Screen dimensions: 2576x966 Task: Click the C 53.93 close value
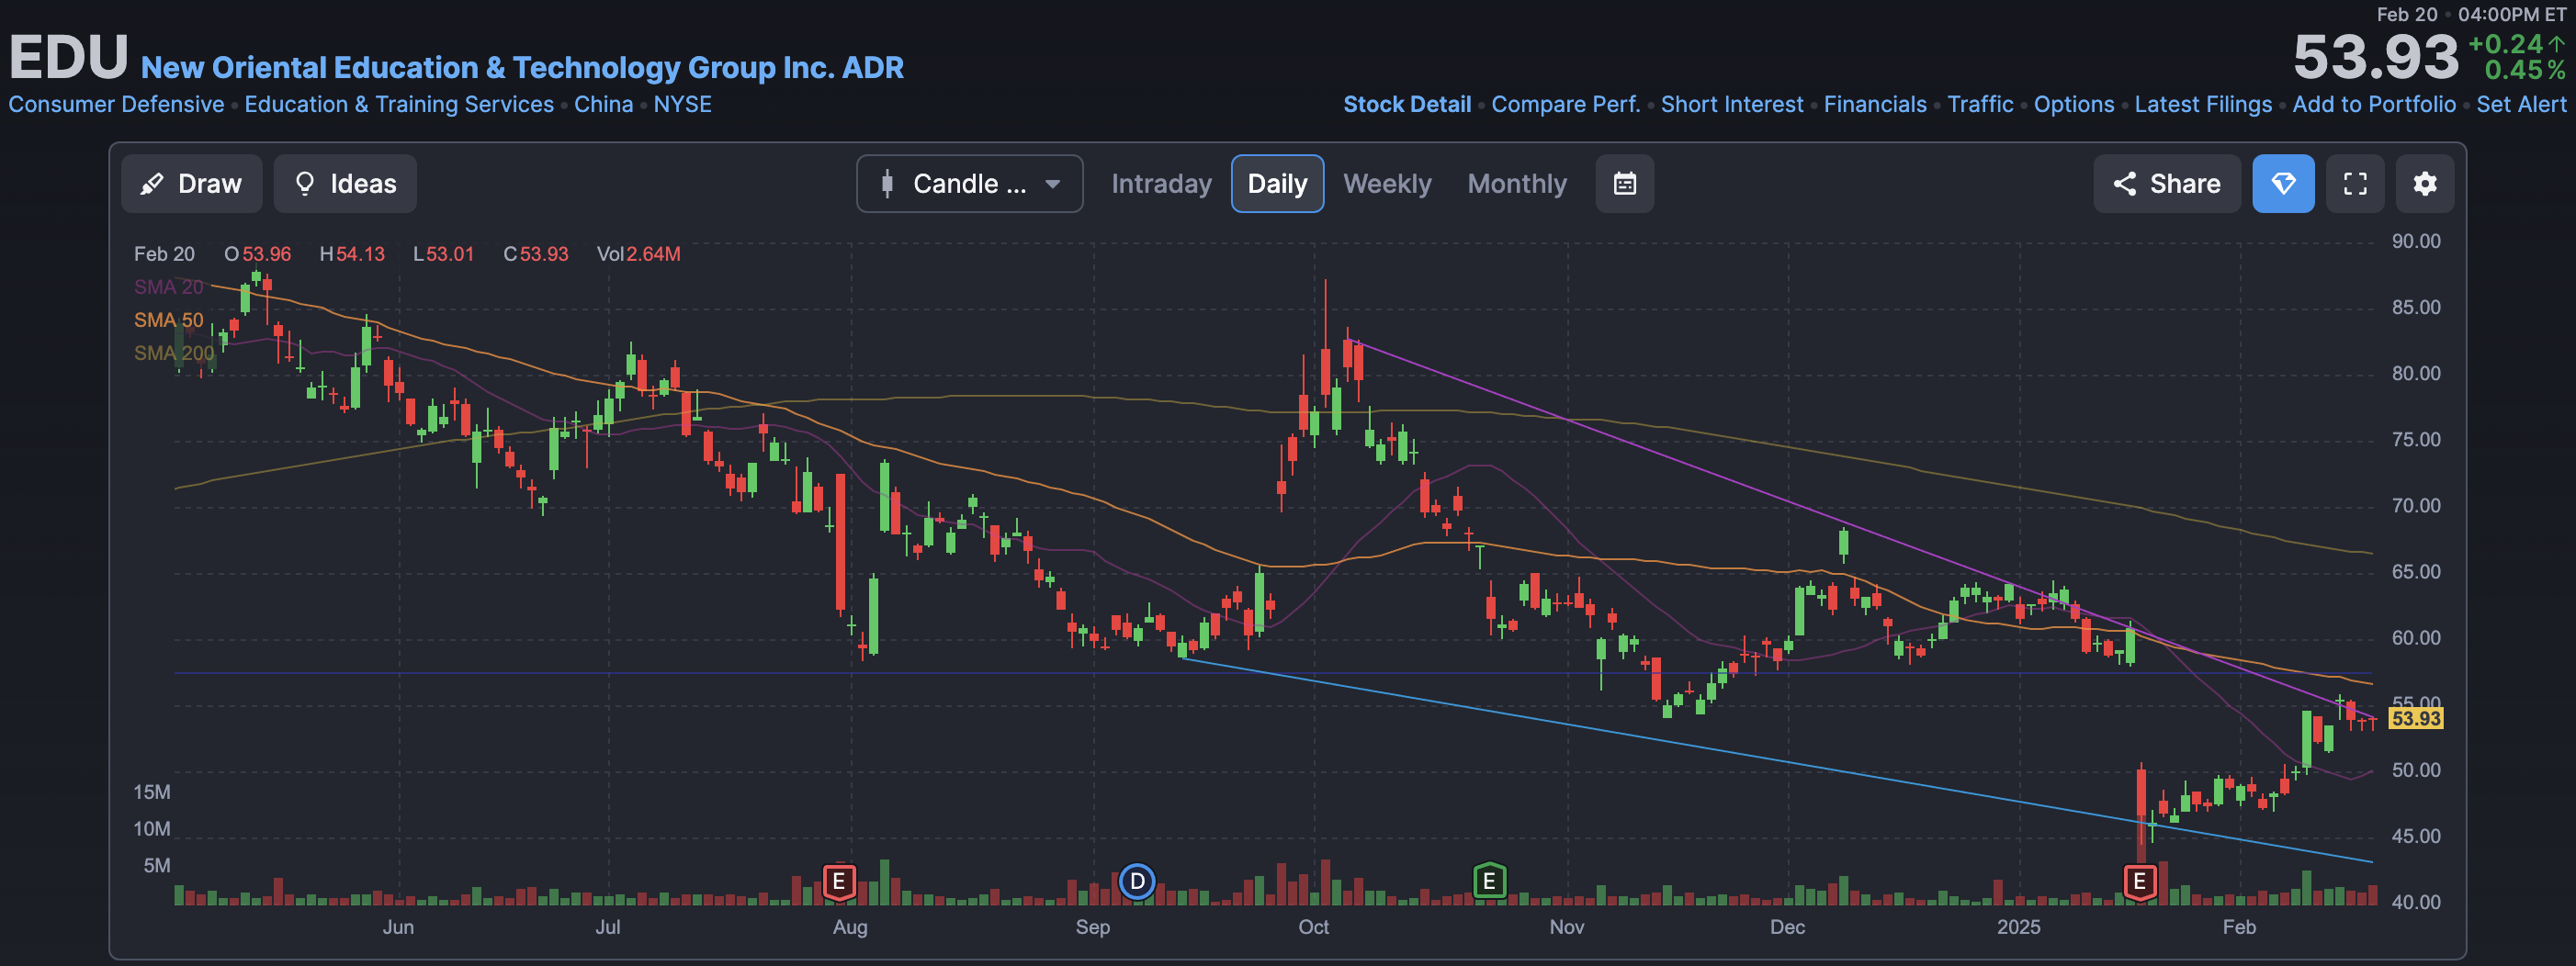click(535, 254)
